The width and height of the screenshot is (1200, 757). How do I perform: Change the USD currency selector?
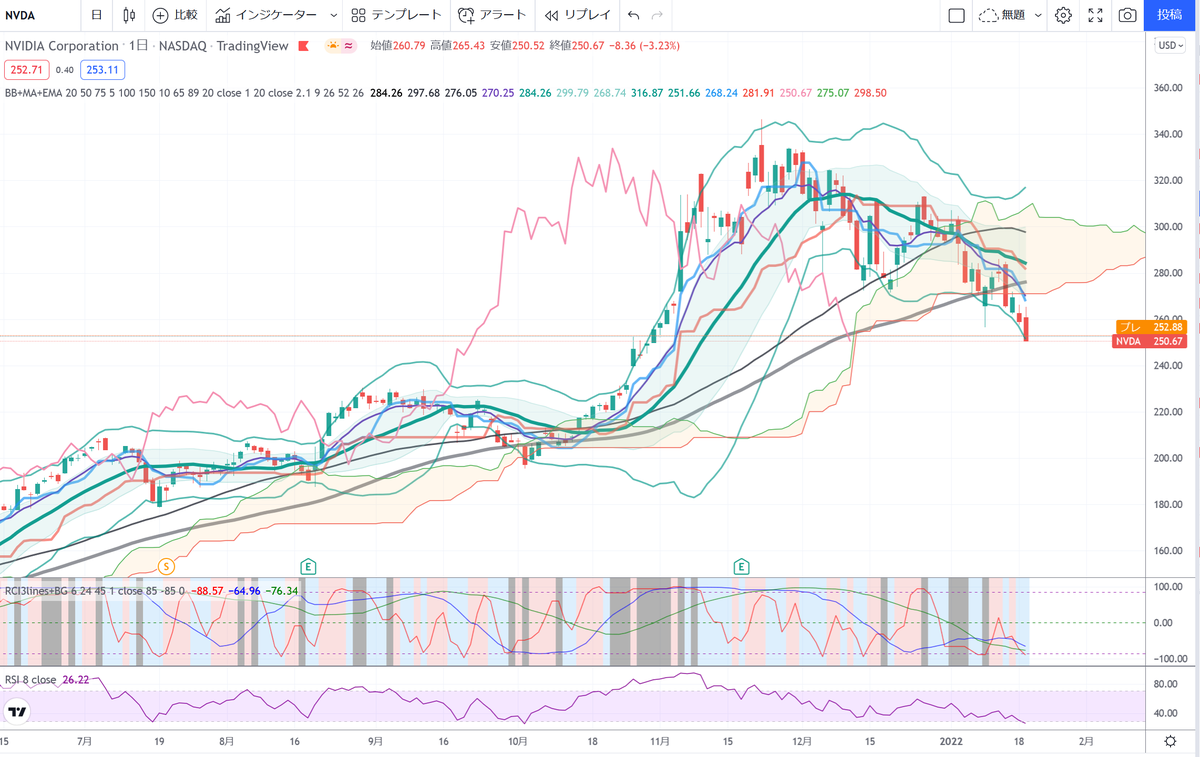(1169, 45)
